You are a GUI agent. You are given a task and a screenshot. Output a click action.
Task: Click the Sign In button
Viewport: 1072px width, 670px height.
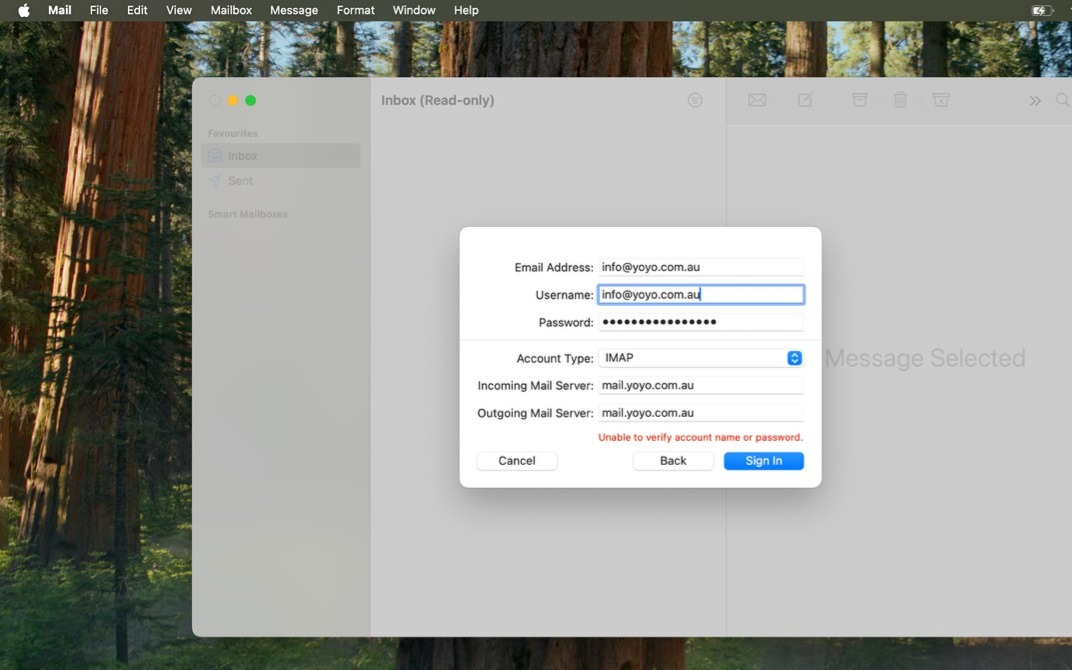[764, 461]
